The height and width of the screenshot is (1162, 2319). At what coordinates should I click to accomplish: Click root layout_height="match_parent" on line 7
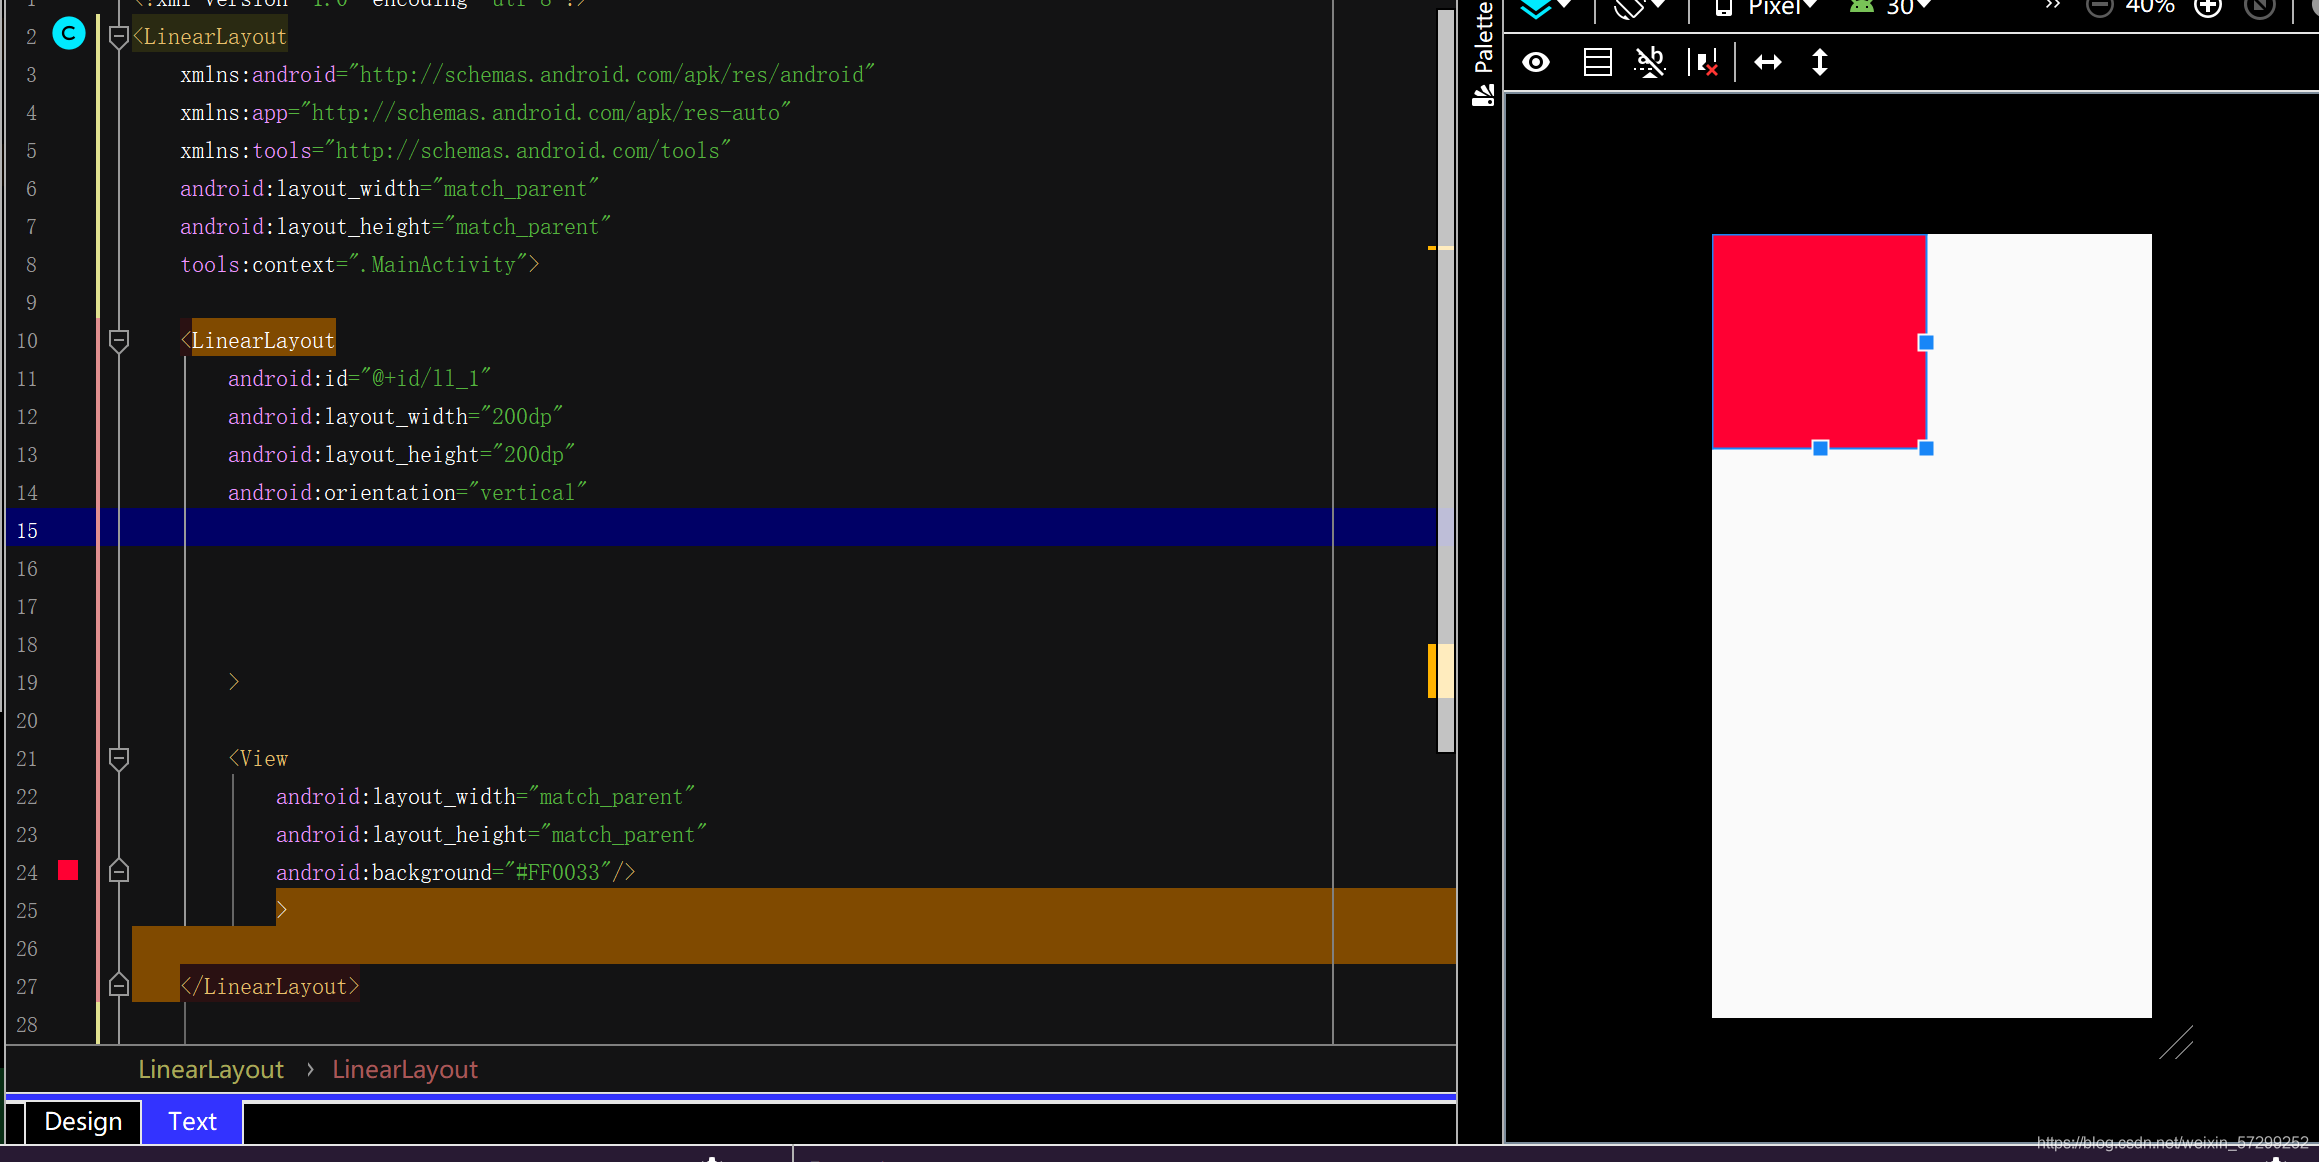tap(395, 227)
